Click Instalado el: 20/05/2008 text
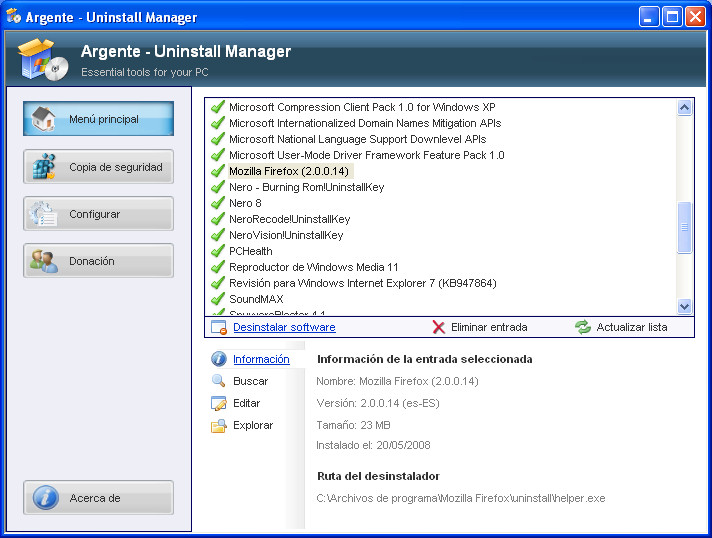Viewport: 712px width, 538px height. coord(373,445)
